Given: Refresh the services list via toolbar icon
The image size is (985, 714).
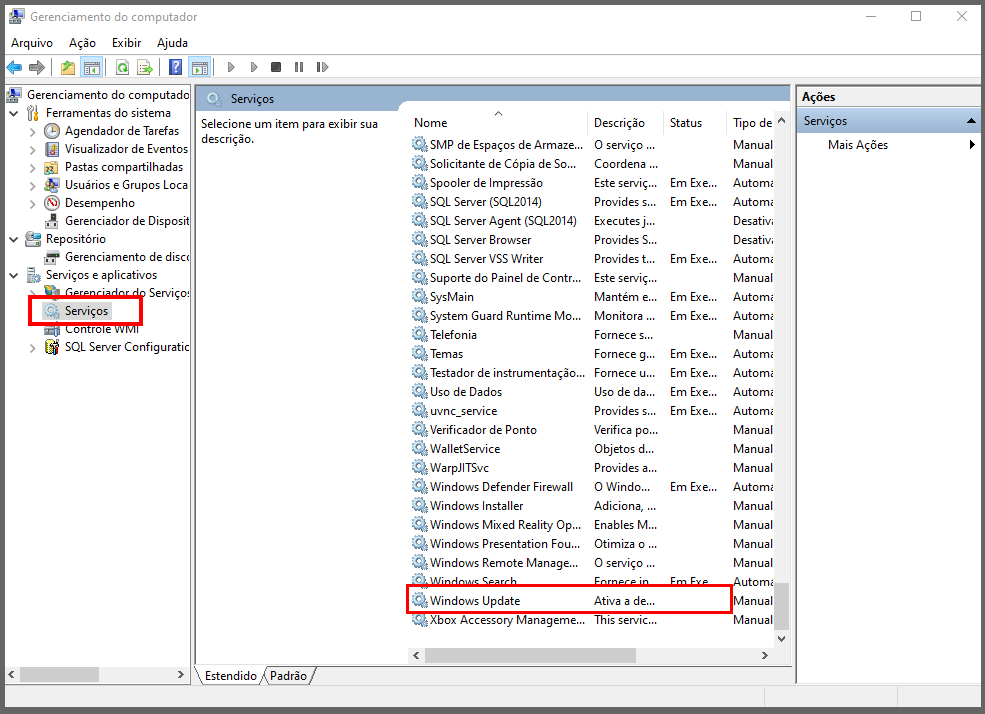Looking at the screenshot, I should coord(122,67).
